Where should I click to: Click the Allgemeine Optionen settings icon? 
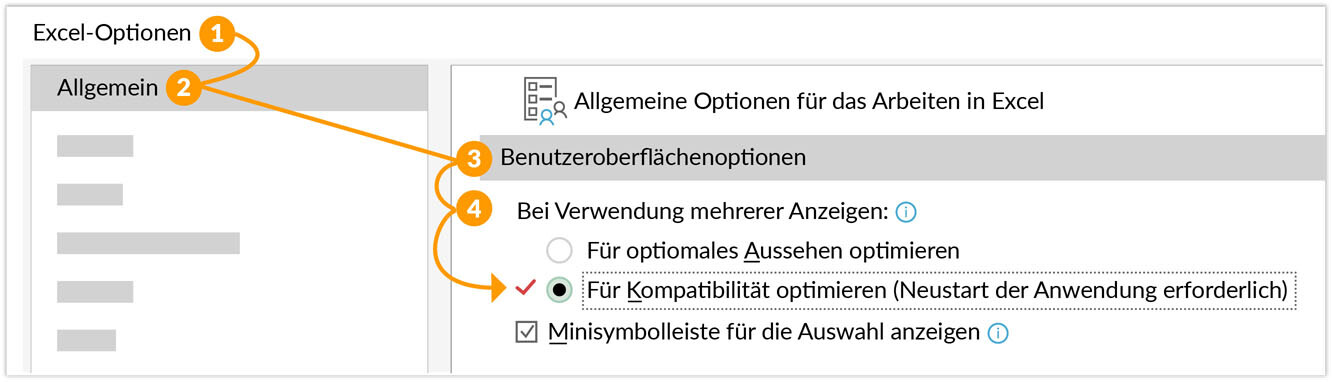click(x=545, y=101)
